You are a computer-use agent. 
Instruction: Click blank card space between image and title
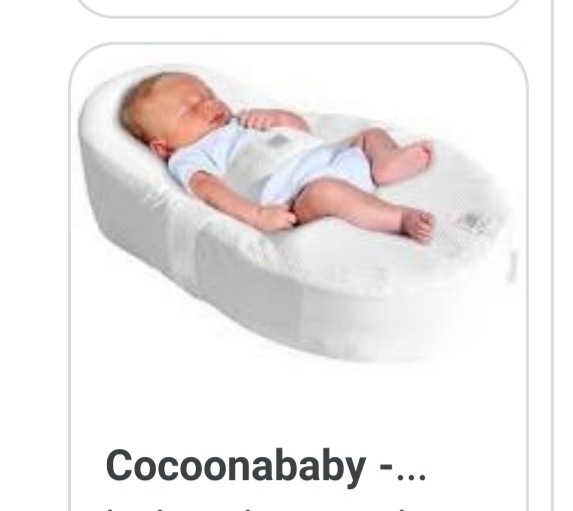(x=298, y=402)
